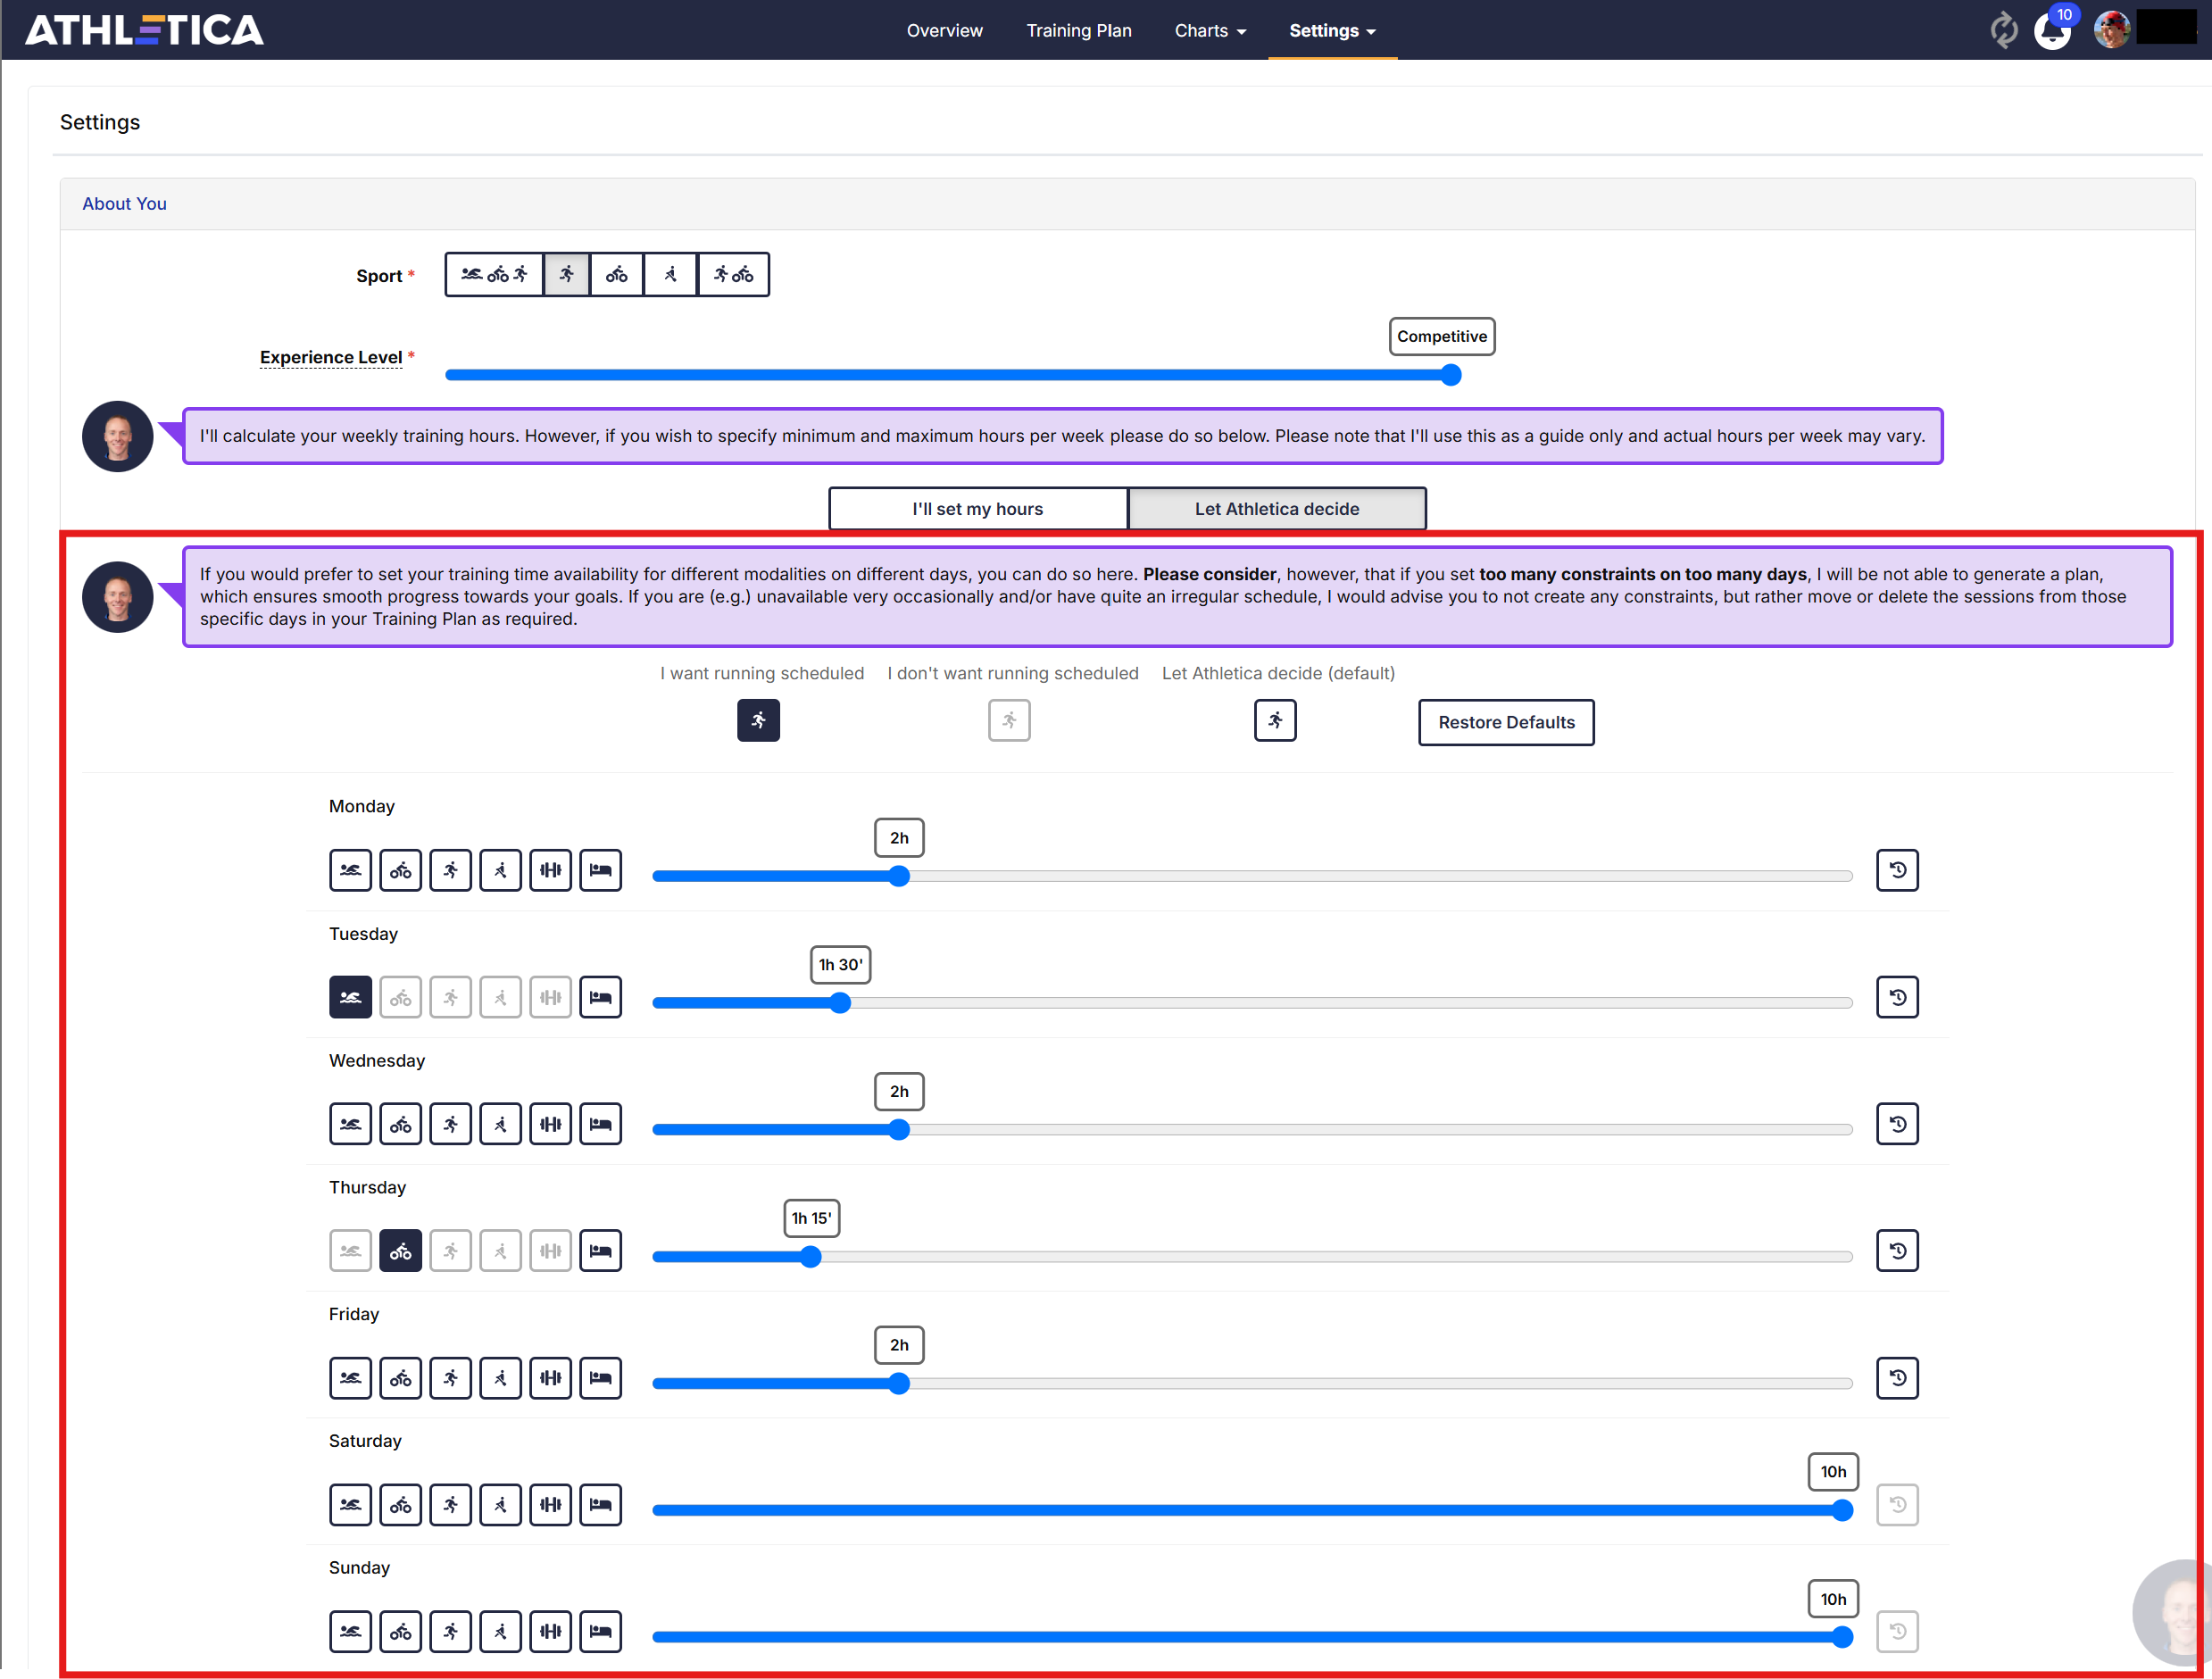The image size is (2212, 1679).
Task: Toggle Wednesday run icon
Action: point(450,1124)
